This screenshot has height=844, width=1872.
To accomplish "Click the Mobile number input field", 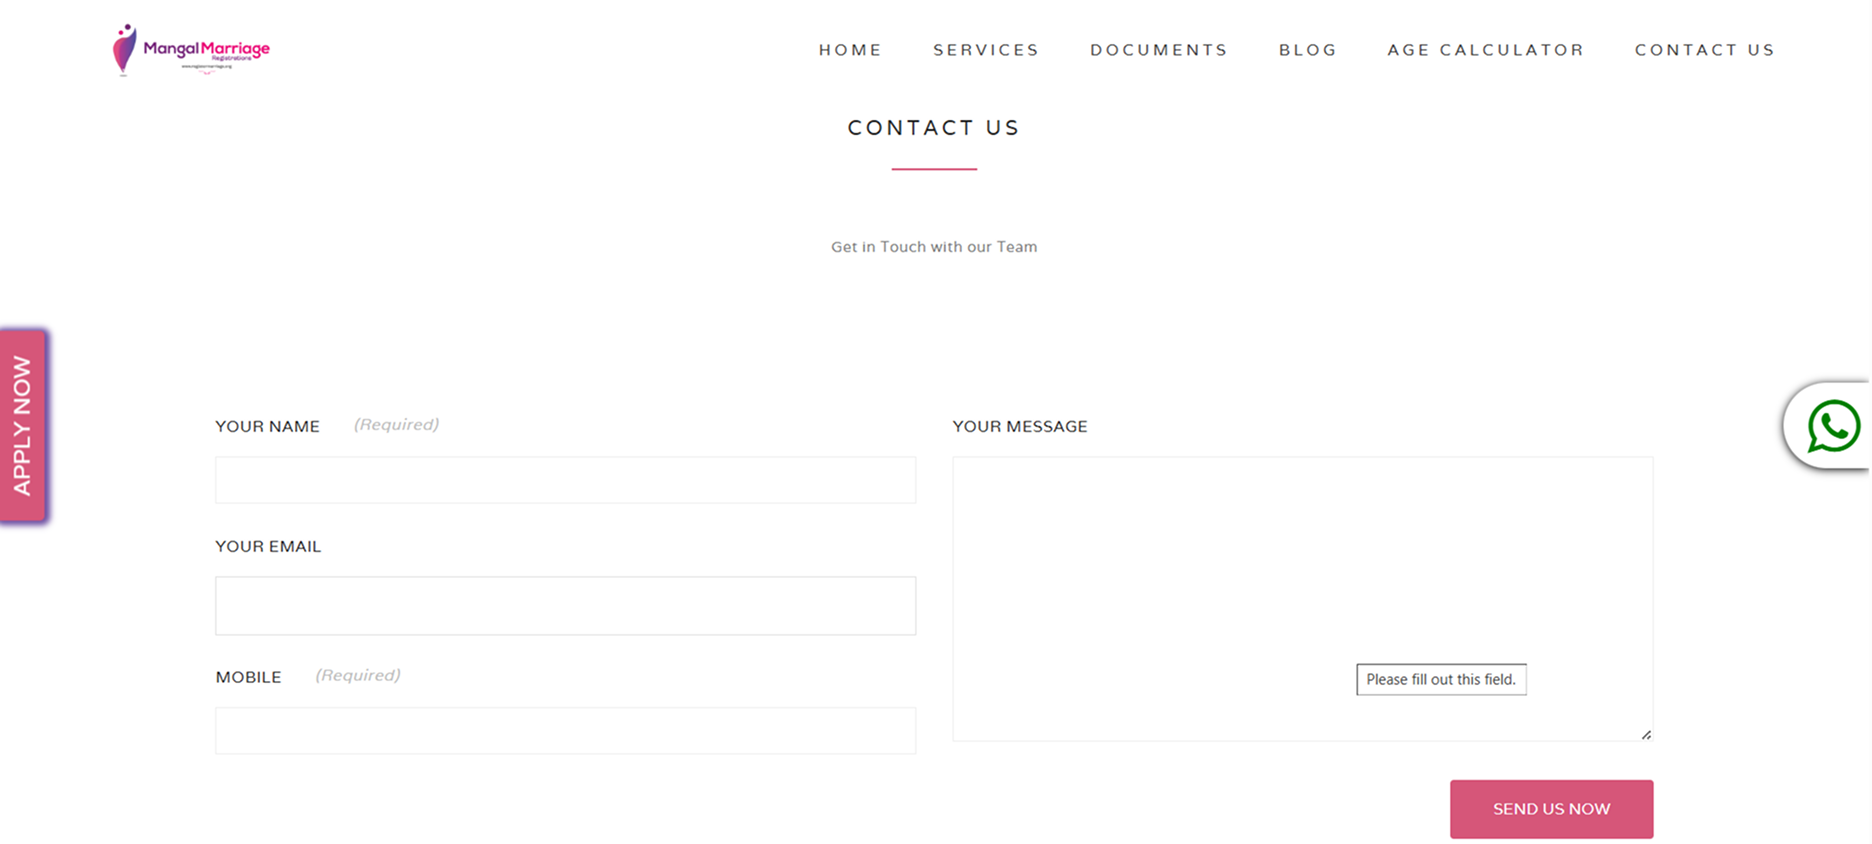I will coord(565,731).
